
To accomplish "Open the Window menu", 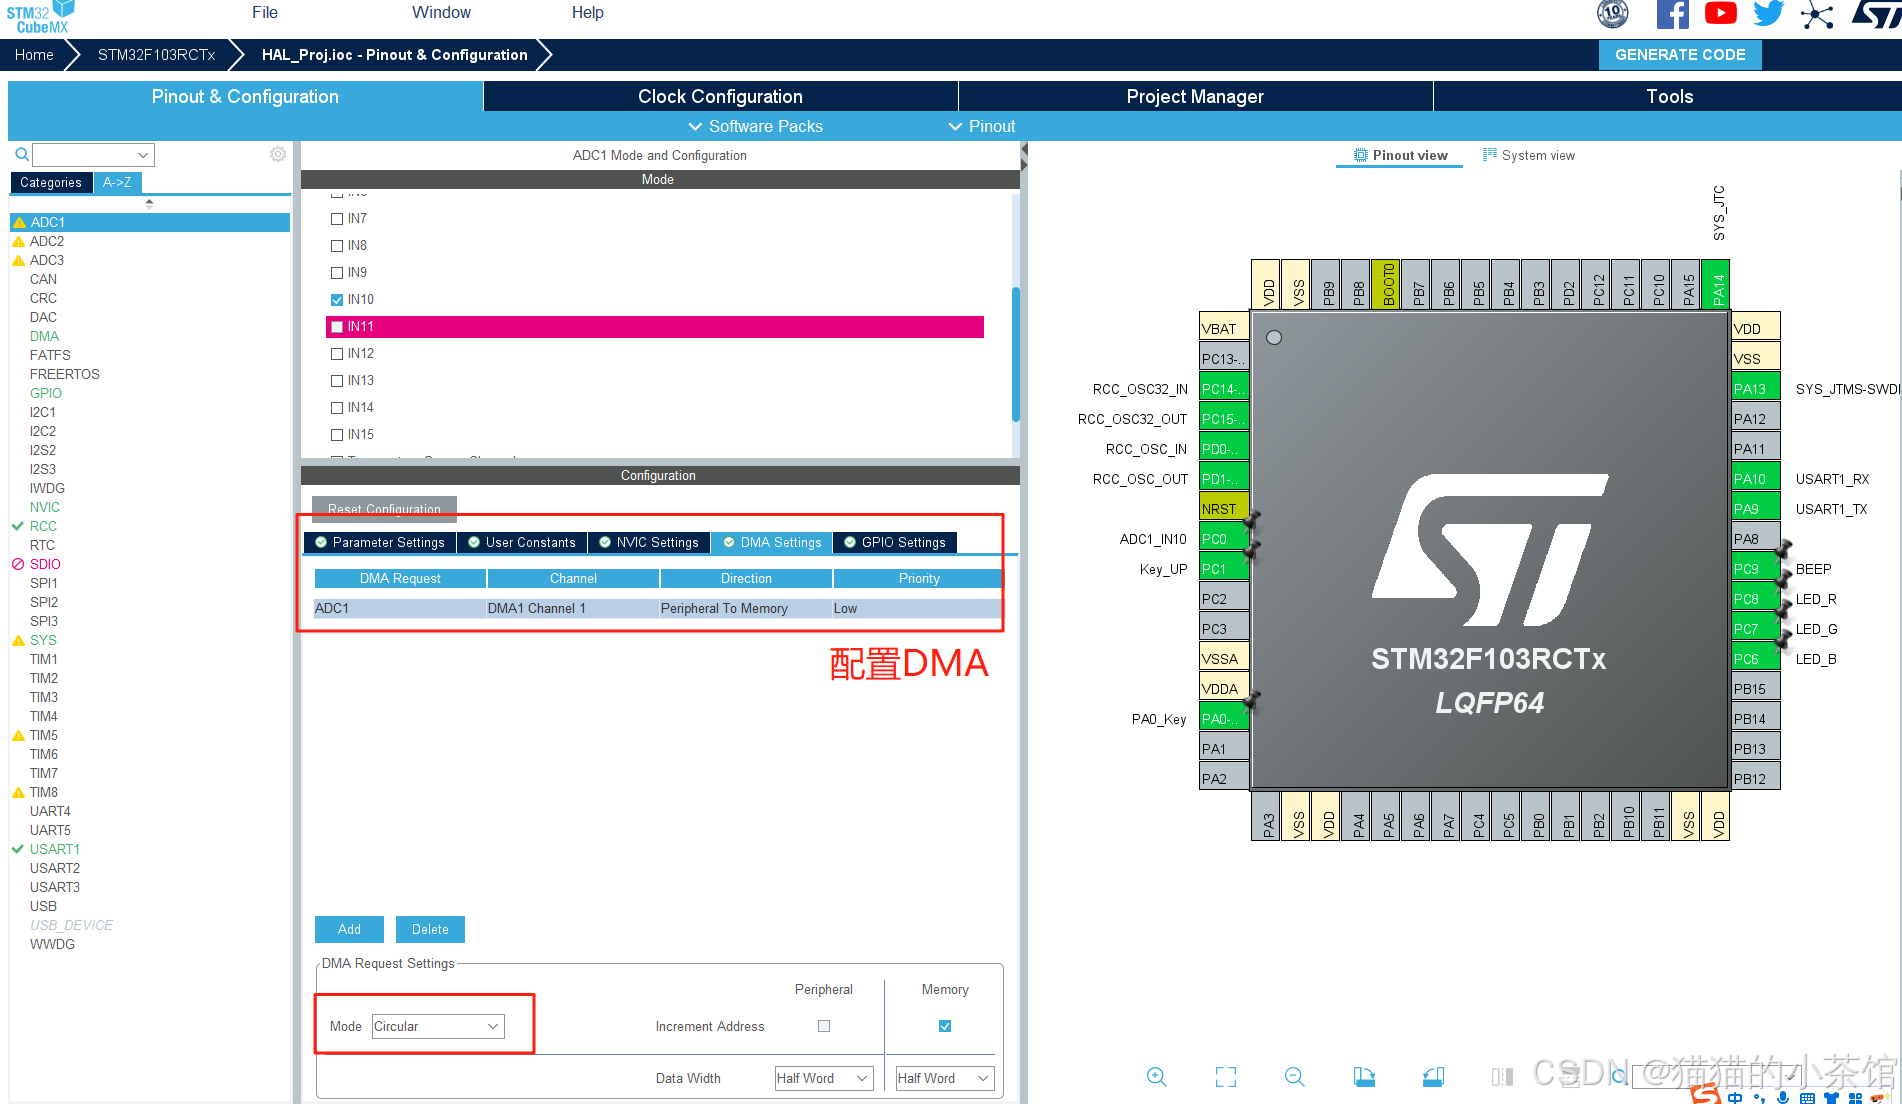I will (441, 13).
